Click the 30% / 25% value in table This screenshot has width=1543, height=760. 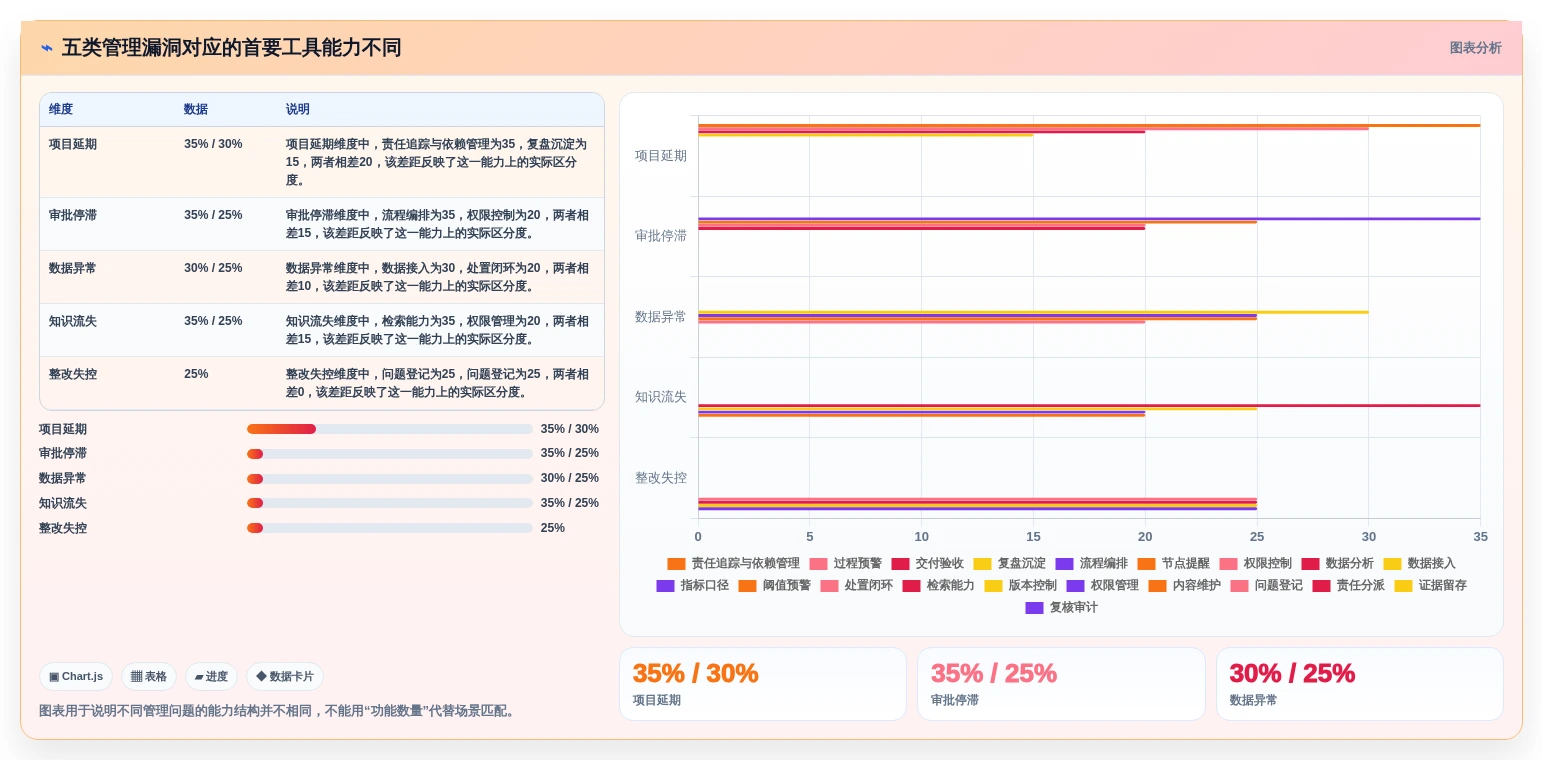coord(213,268)
